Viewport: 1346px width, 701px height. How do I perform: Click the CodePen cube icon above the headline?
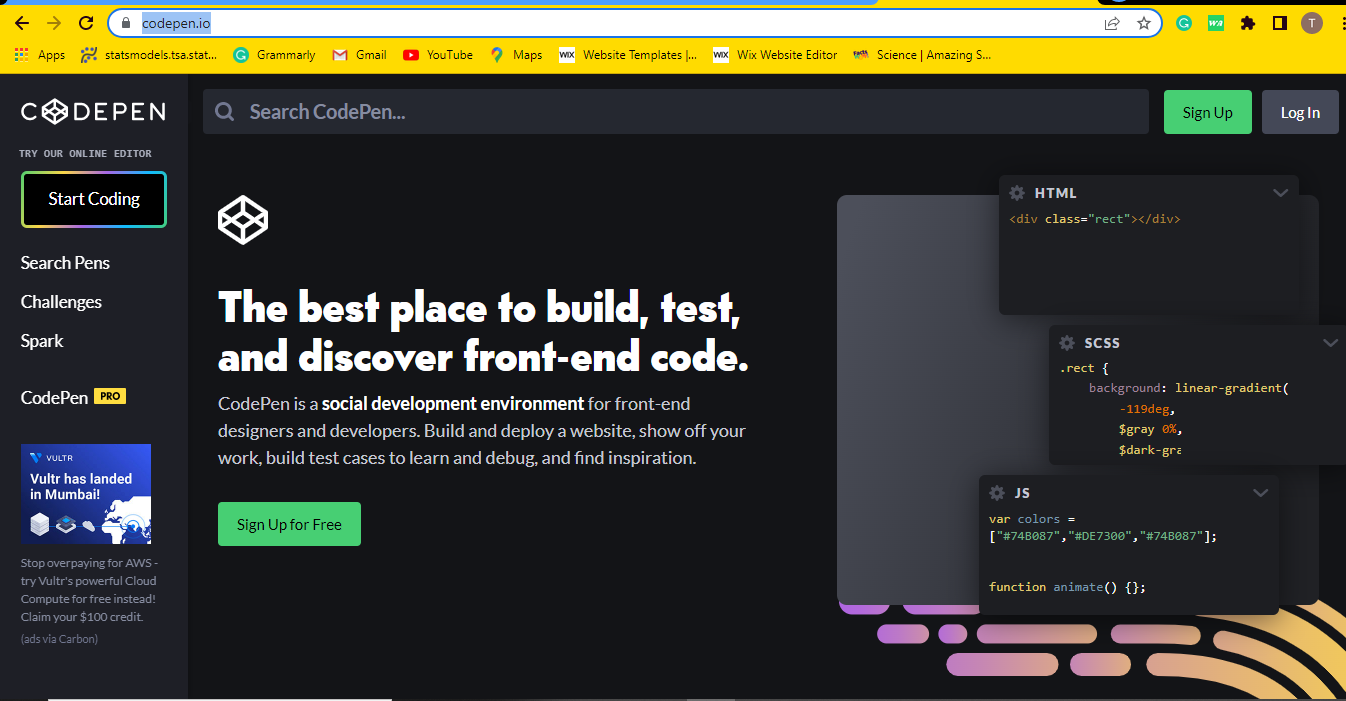[243, 220]
